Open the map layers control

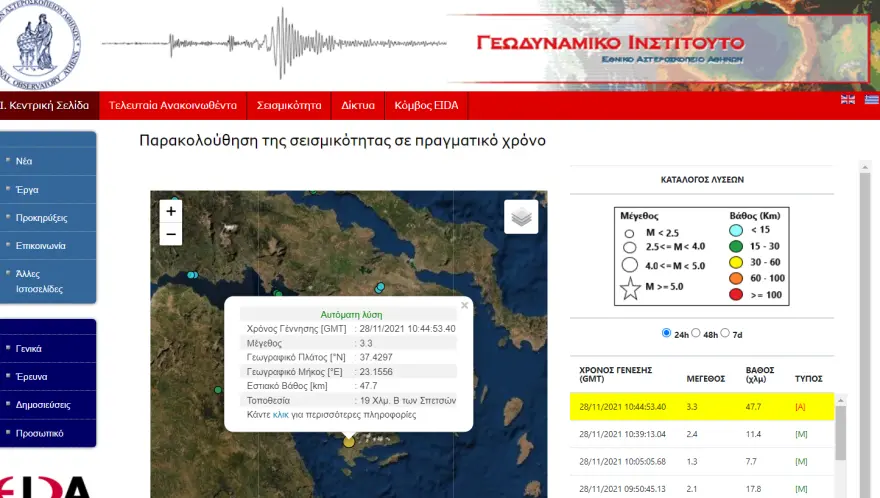pos(521,216)
